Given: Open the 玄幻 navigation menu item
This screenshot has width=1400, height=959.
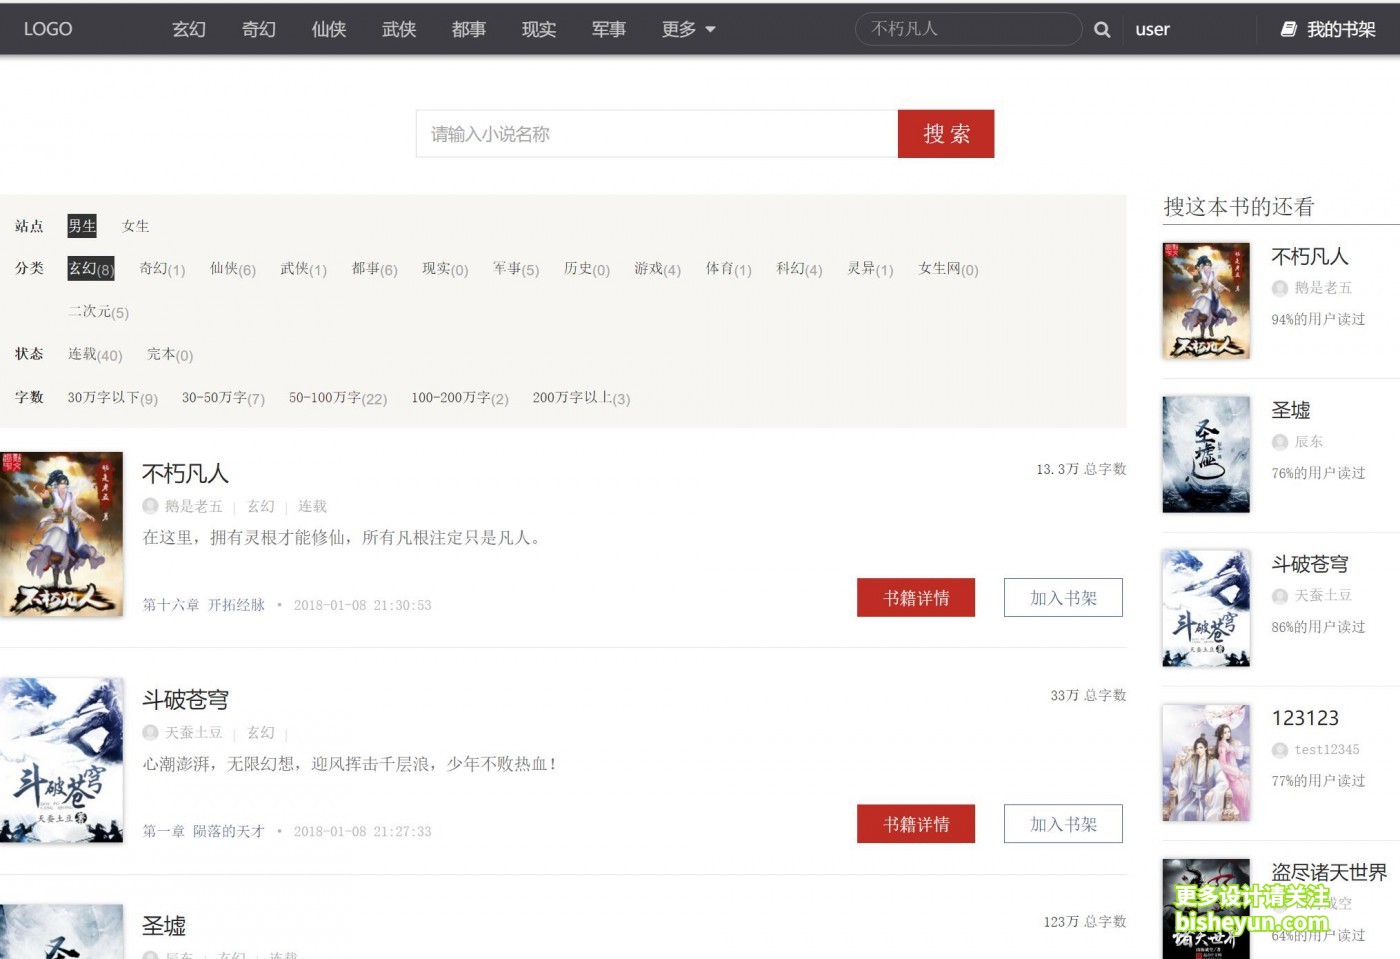Looking at the screenshot, I should coord(189,29).
